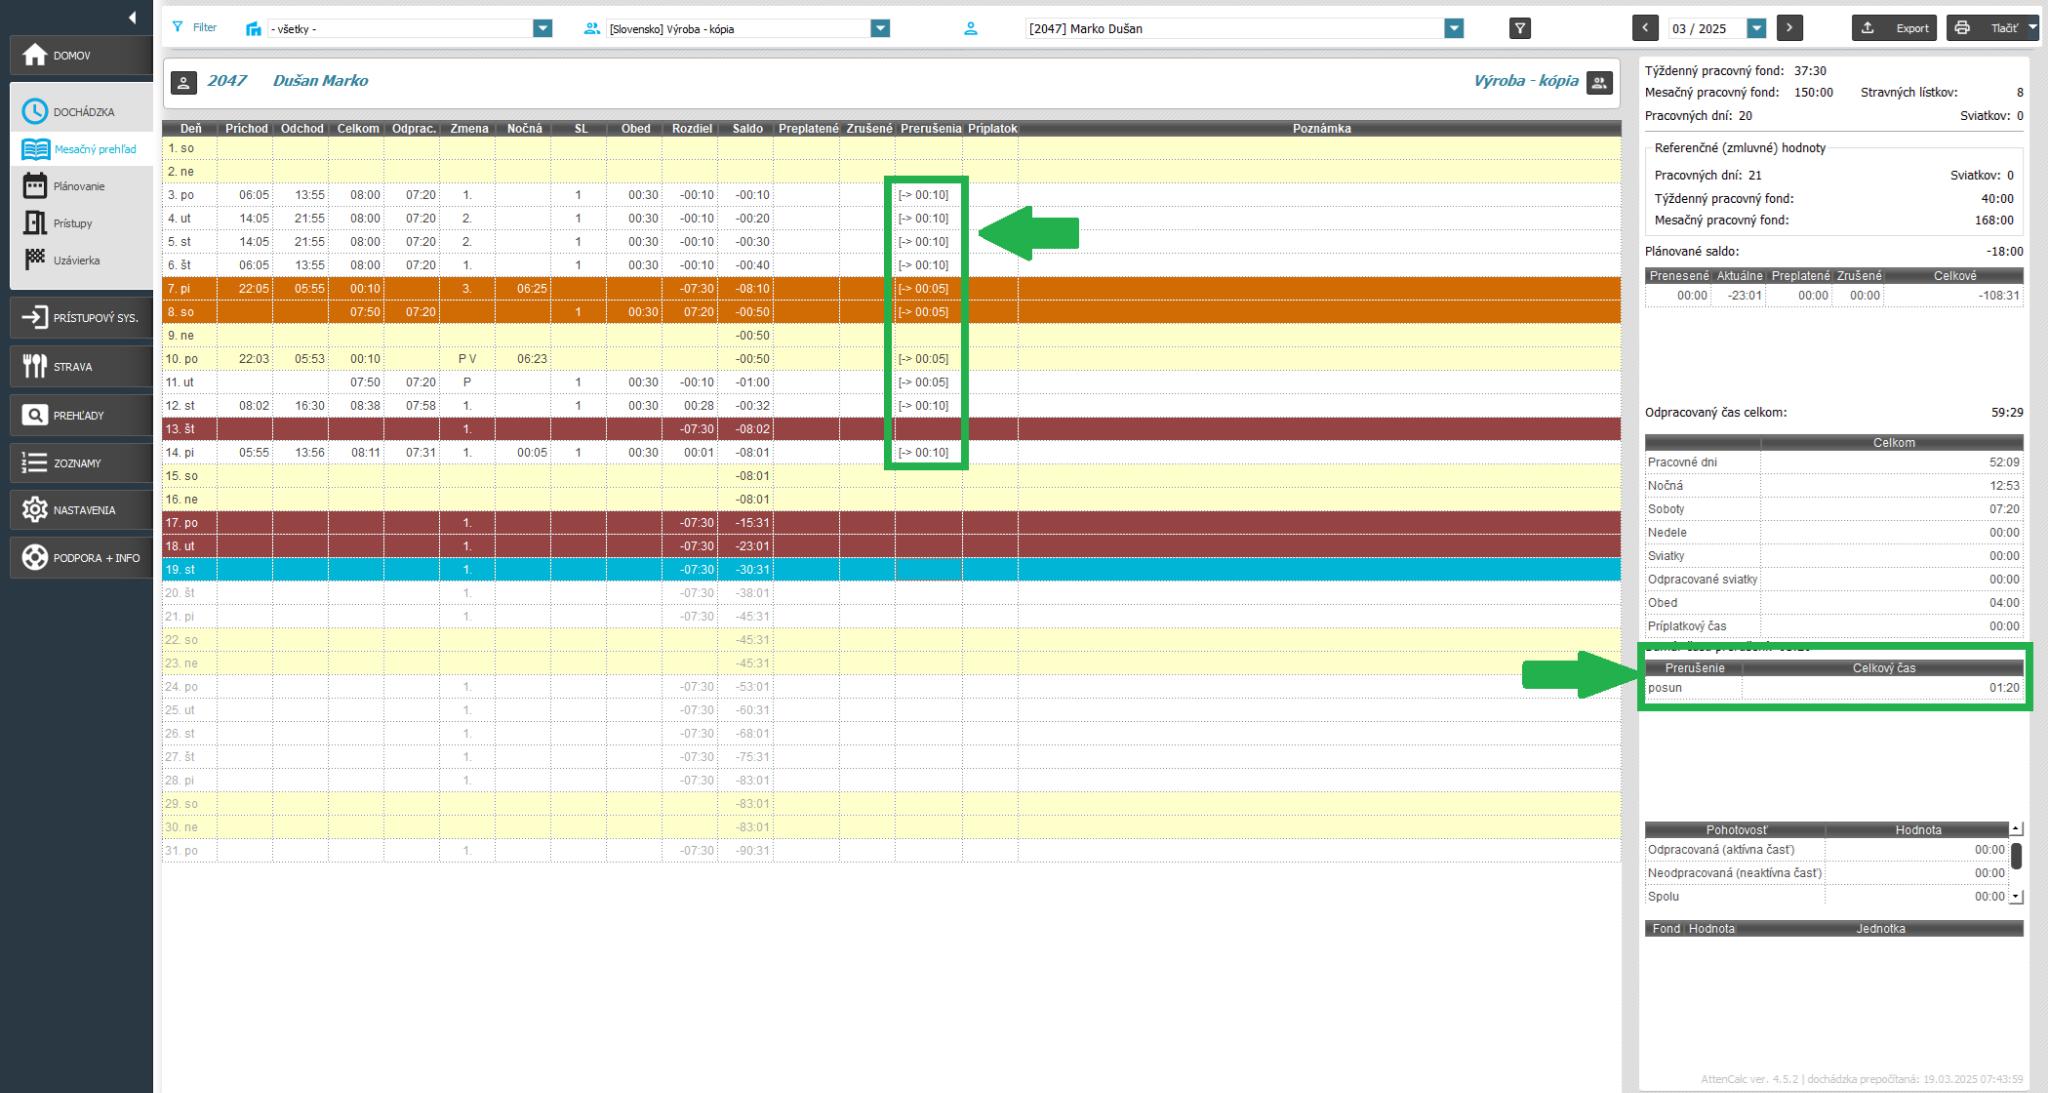Screen dimensions: 2048x1093
Task: Expand the Výroba - kópia group dropdown
Action: [x=880, y=28]
